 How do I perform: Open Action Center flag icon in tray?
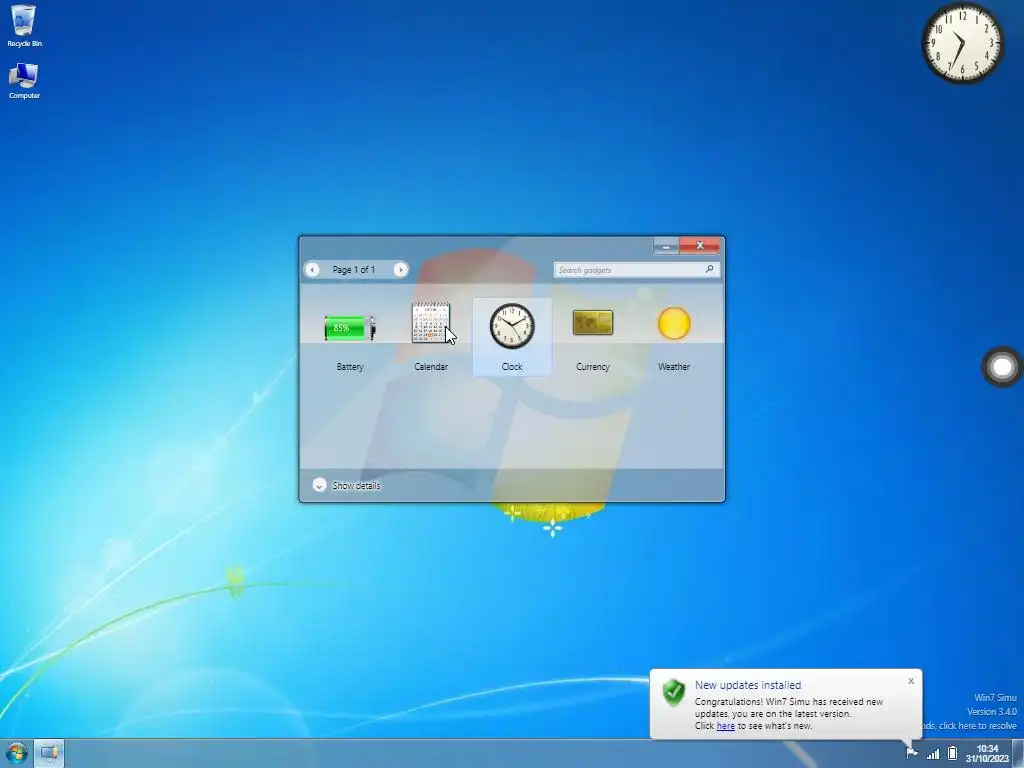pyautogui.click(x=912, y=753)
